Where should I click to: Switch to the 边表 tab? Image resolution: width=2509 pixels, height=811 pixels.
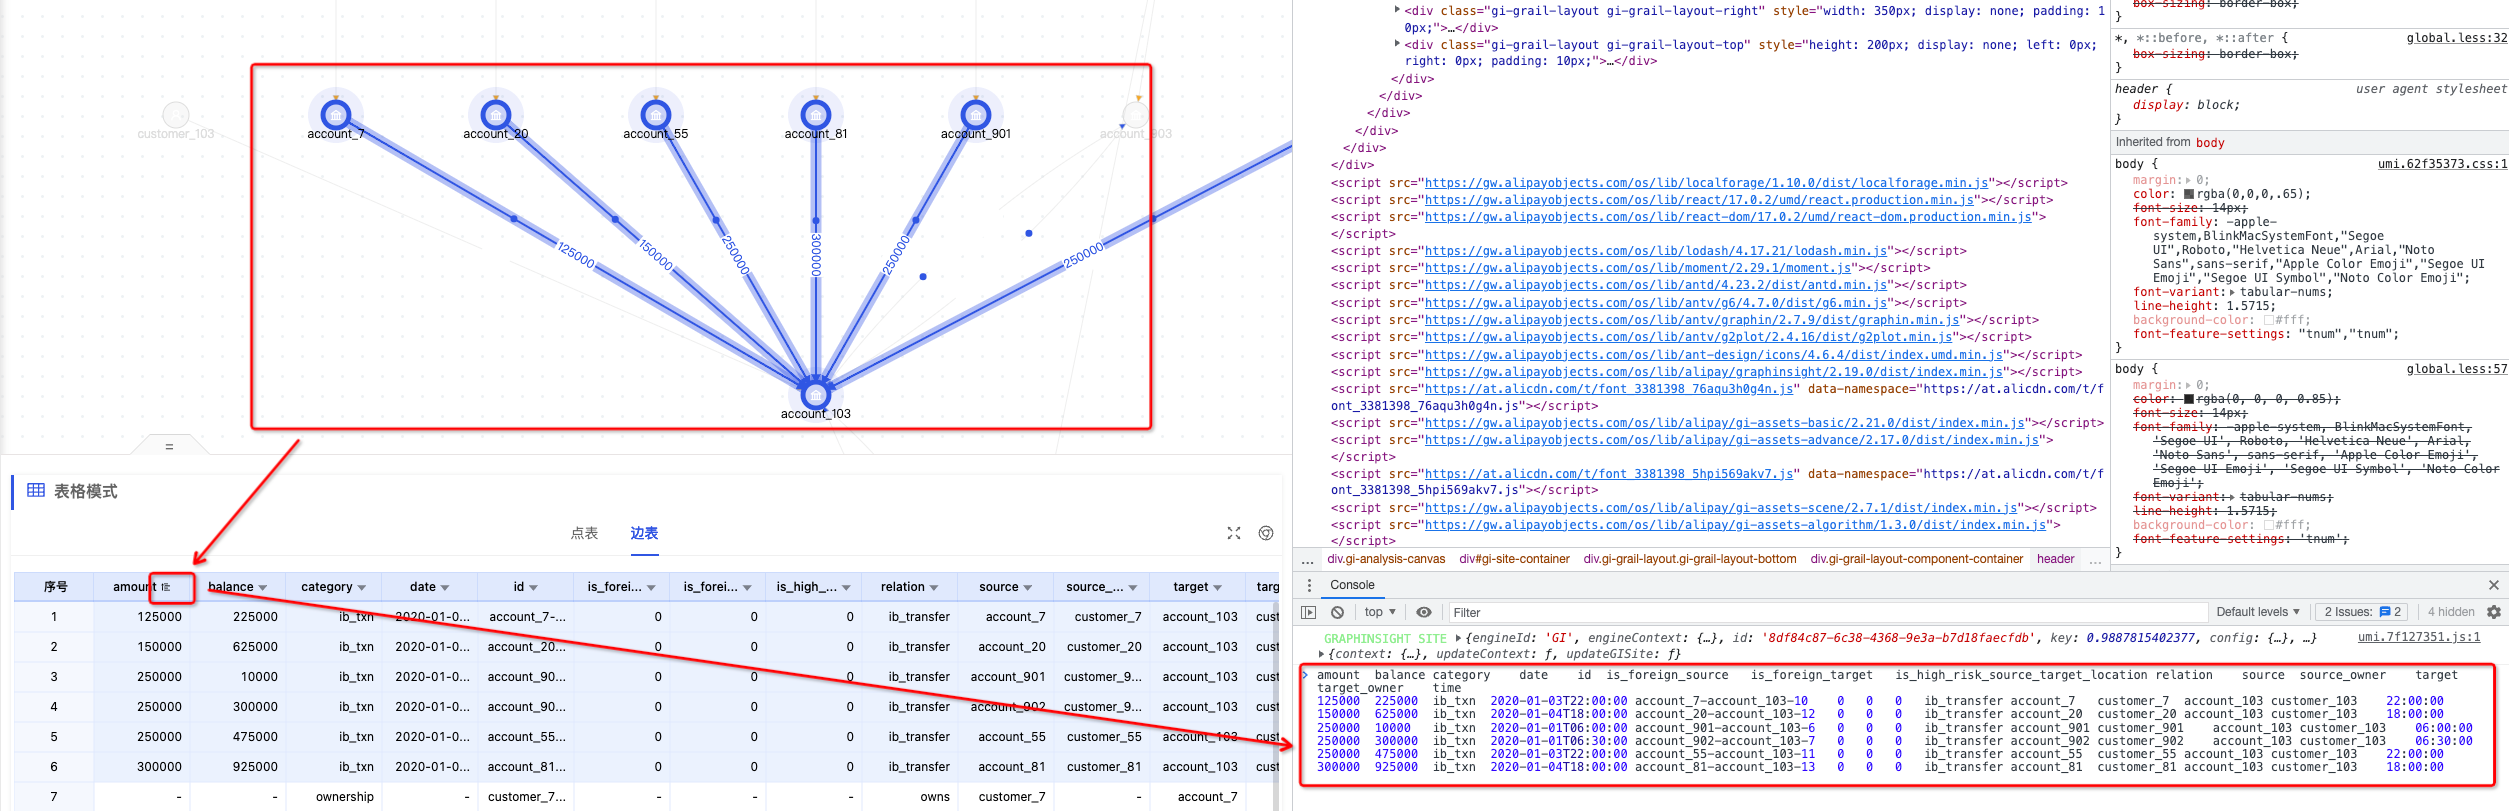pyautogui.click(x=644, y=533)
